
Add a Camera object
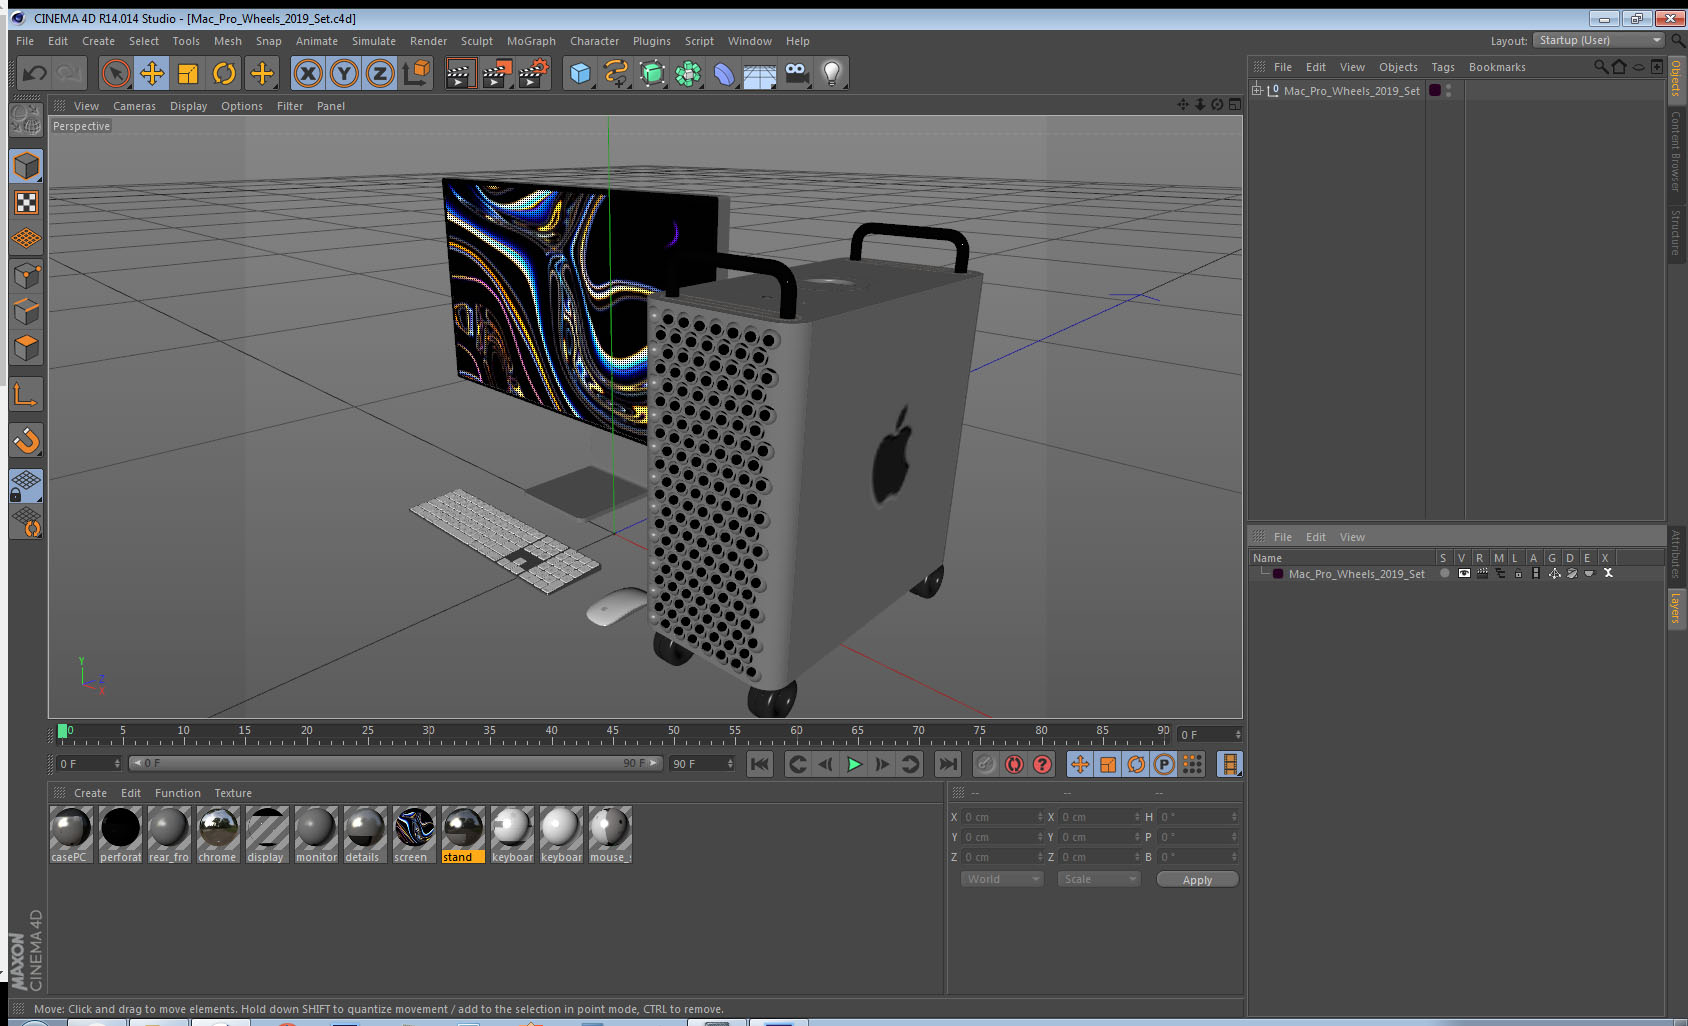(x=796, y=73)
